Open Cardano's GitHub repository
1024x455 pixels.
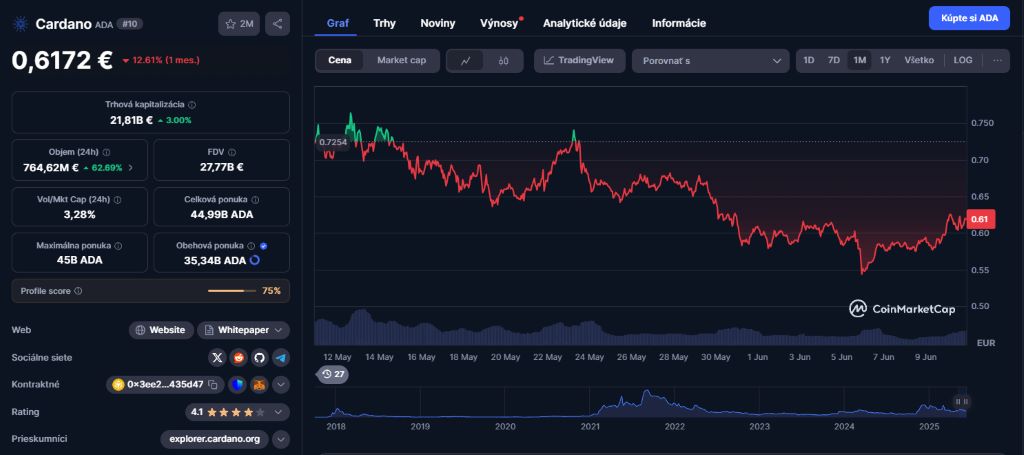[x=259, y=357]
